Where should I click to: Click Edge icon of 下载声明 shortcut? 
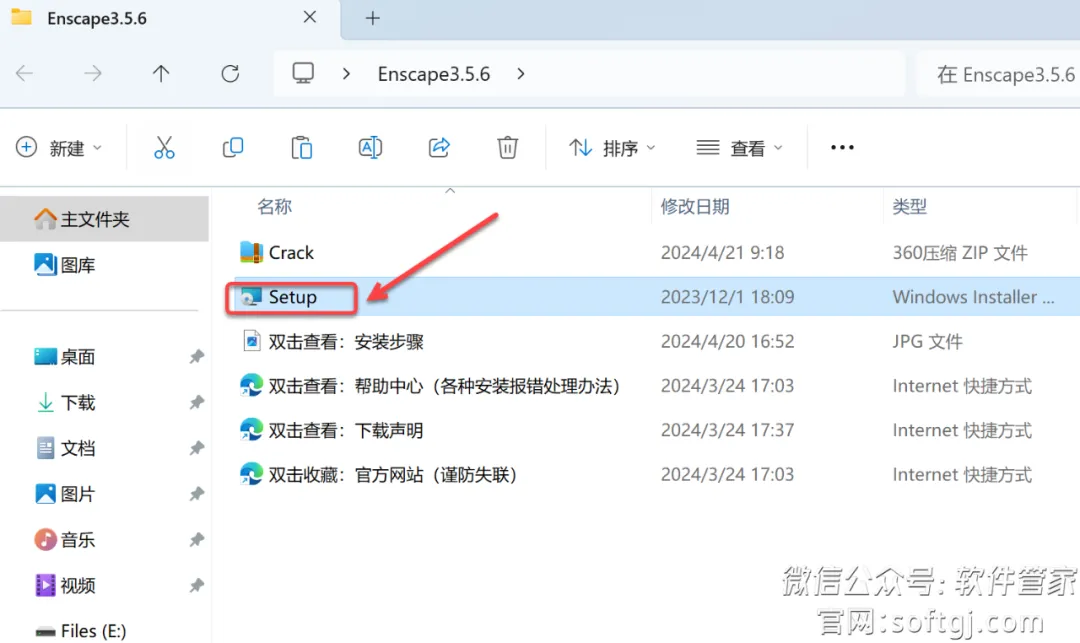tap(251, 430)
